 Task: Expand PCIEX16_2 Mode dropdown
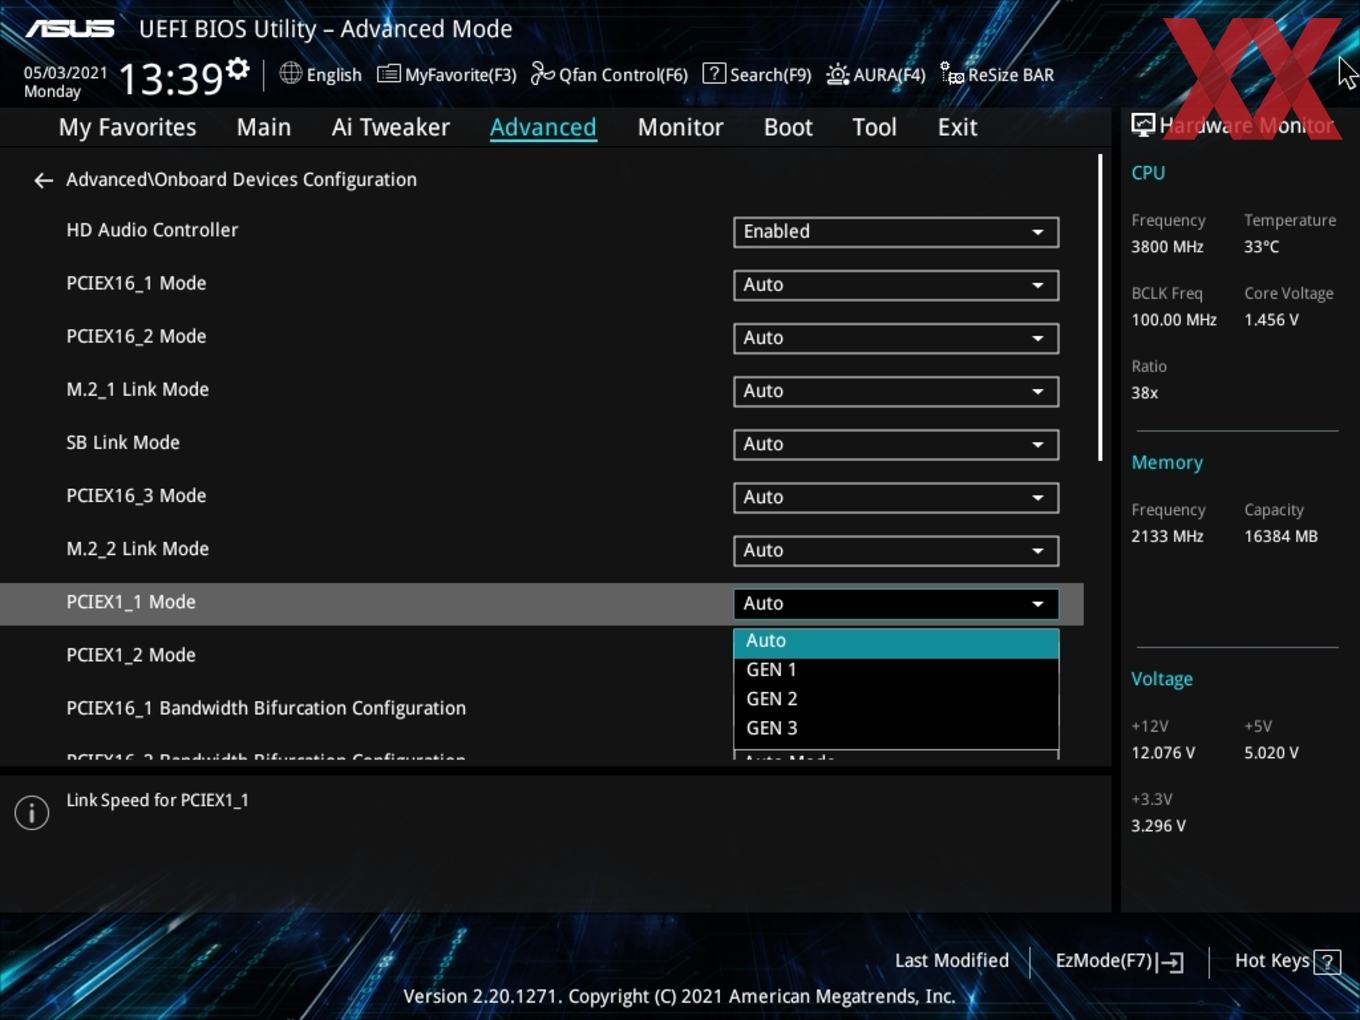(x=896, y=338)
